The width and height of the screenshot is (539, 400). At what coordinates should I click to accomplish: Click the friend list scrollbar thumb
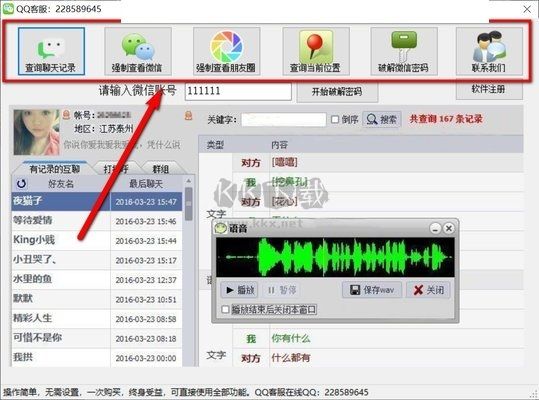tap(188, 203)
